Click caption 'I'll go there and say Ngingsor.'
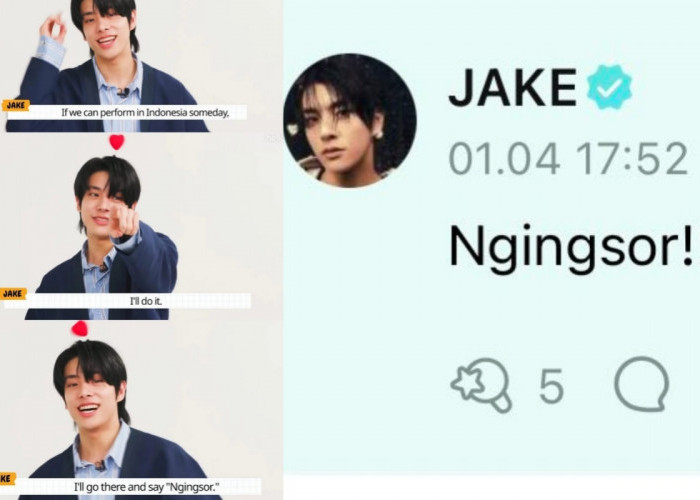 click(x=146, y=487)
